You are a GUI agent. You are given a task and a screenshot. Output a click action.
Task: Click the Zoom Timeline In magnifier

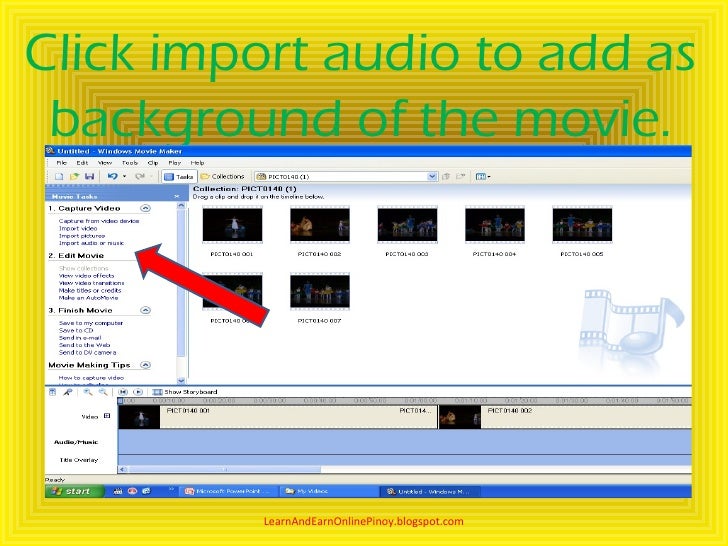point(87,392)
